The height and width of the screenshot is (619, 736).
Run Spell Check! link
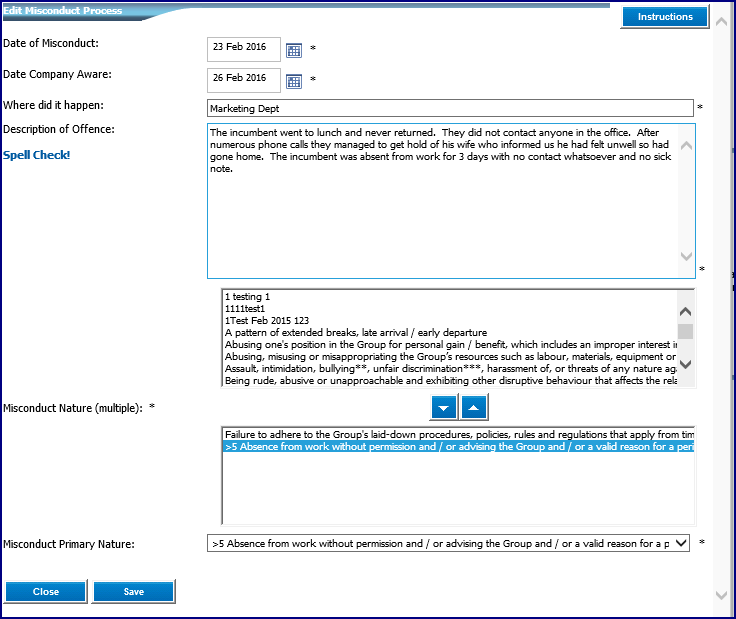pos(36,155)
